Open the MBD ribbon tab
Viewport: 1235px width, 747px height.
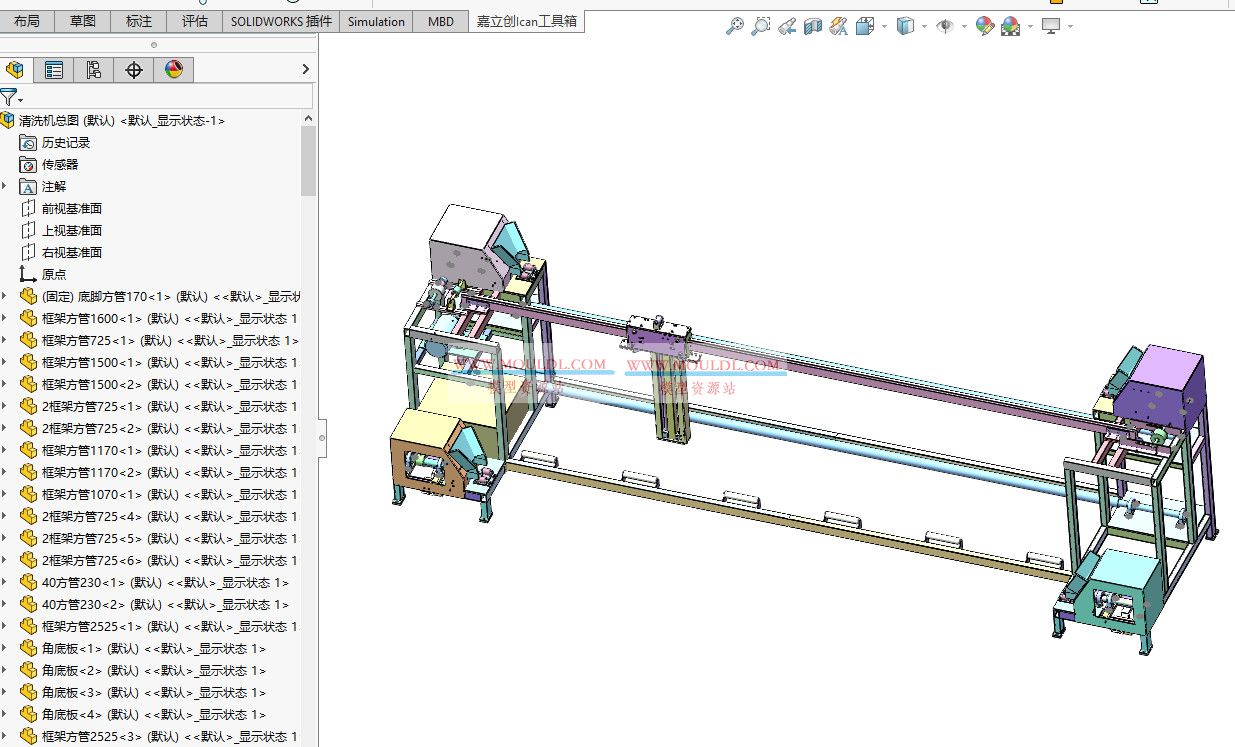pos(440,21)
